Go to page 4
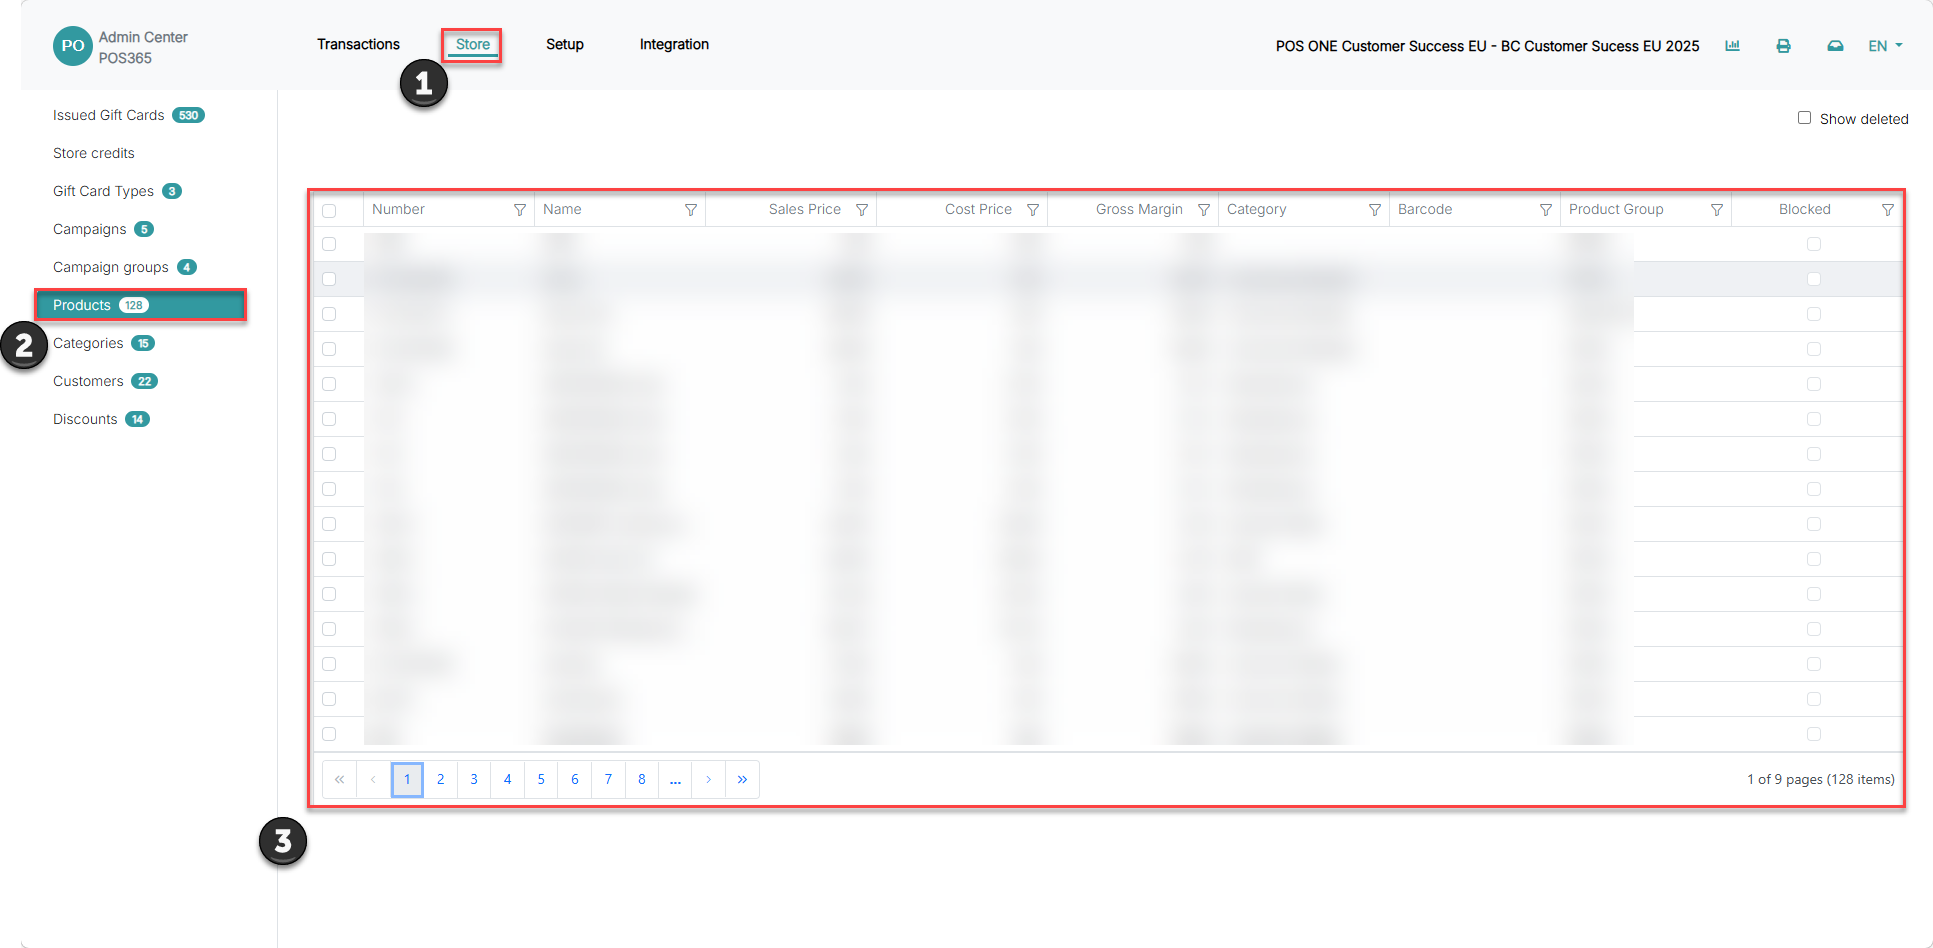The height and width of the screenshot is (948, 1933). coord(507,779)
